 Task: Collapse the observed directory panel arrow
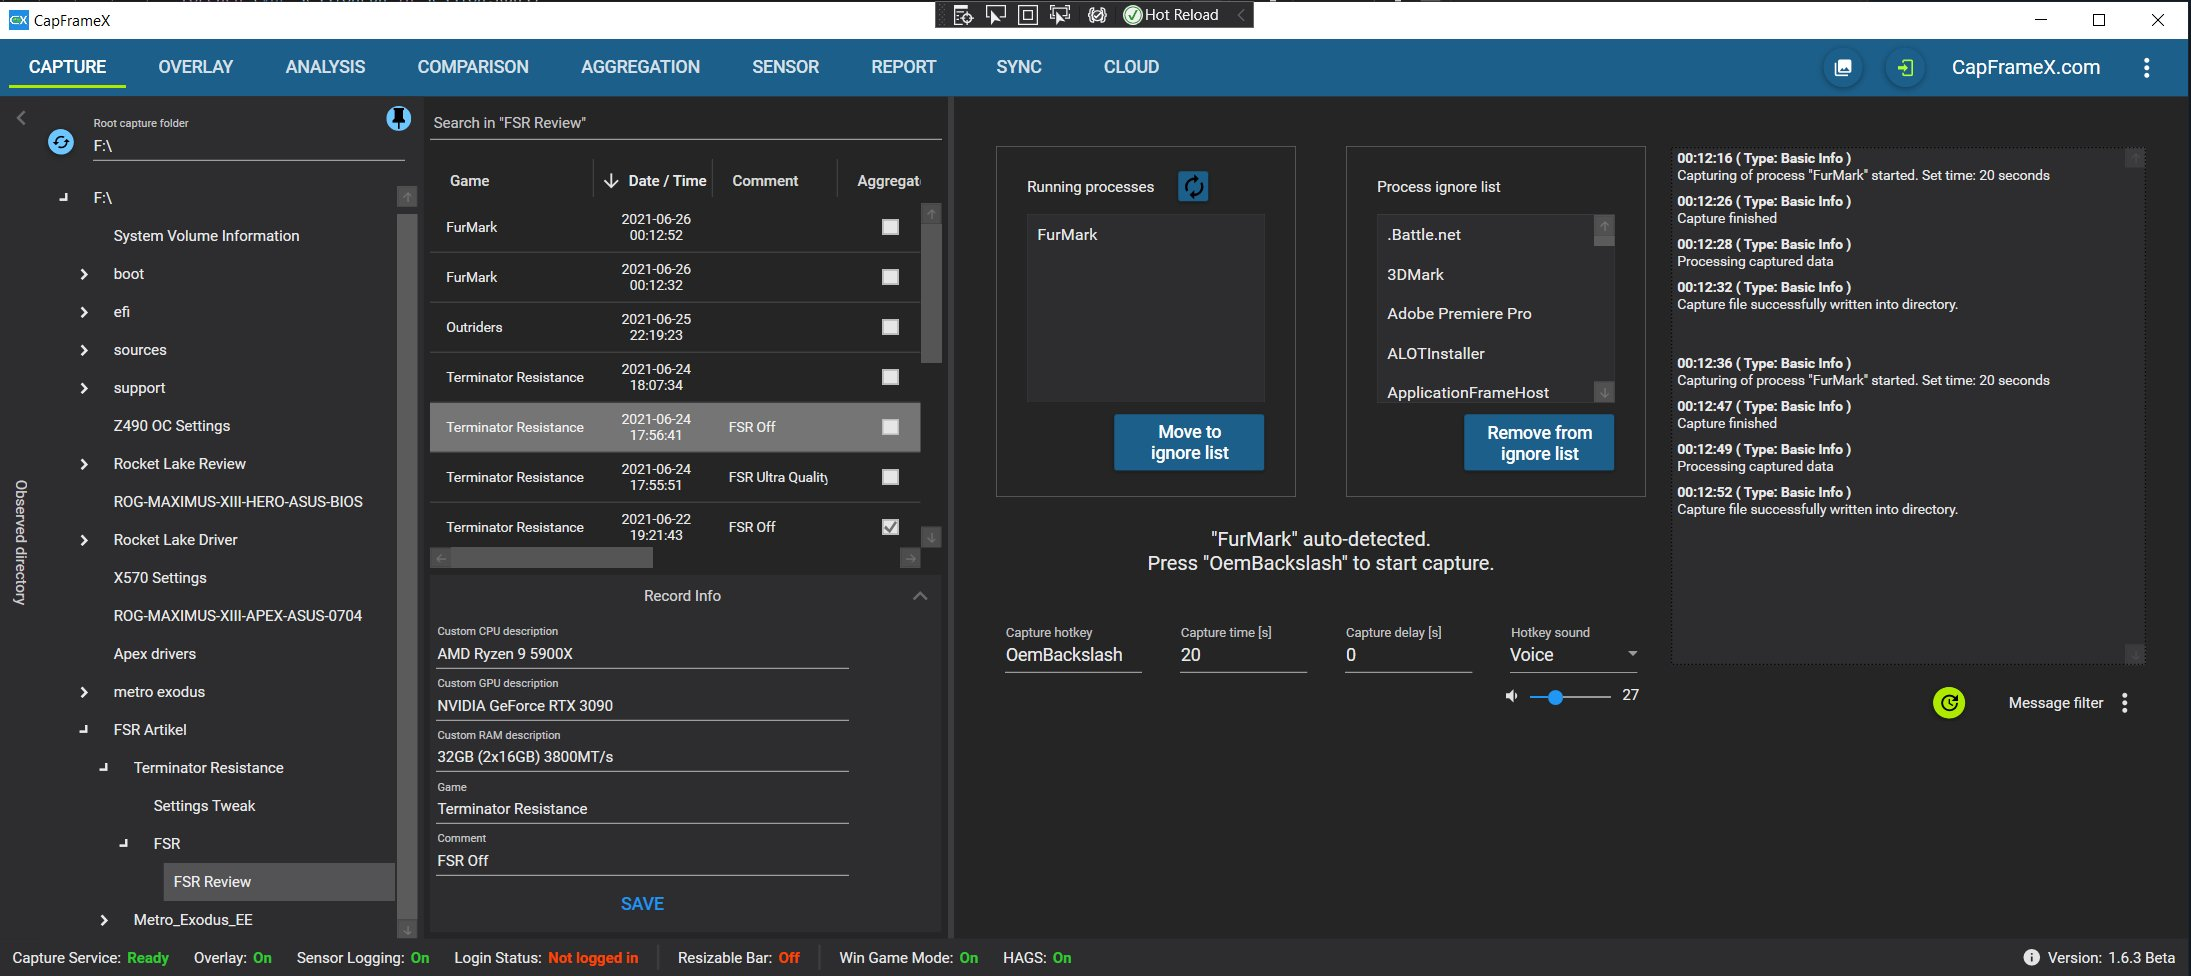tap(21, 118)
